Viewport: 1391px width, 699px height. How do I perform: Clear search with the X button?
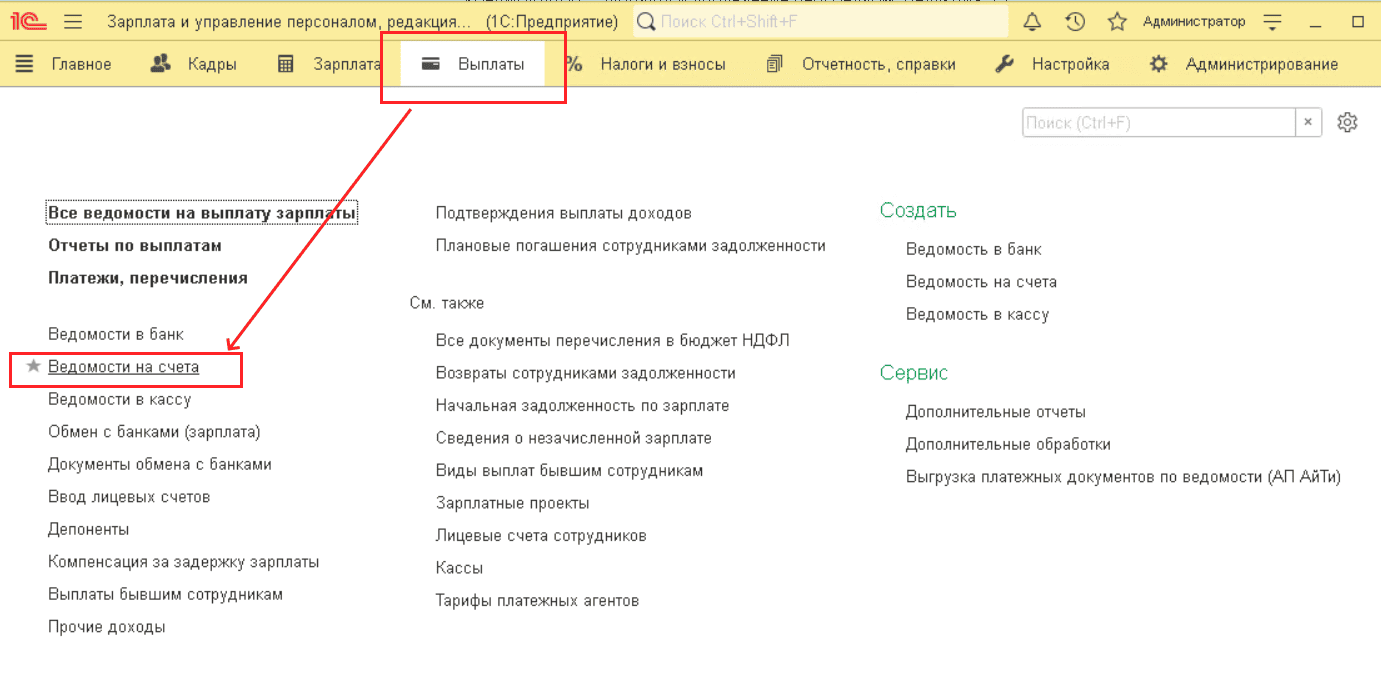point(1308,123)
